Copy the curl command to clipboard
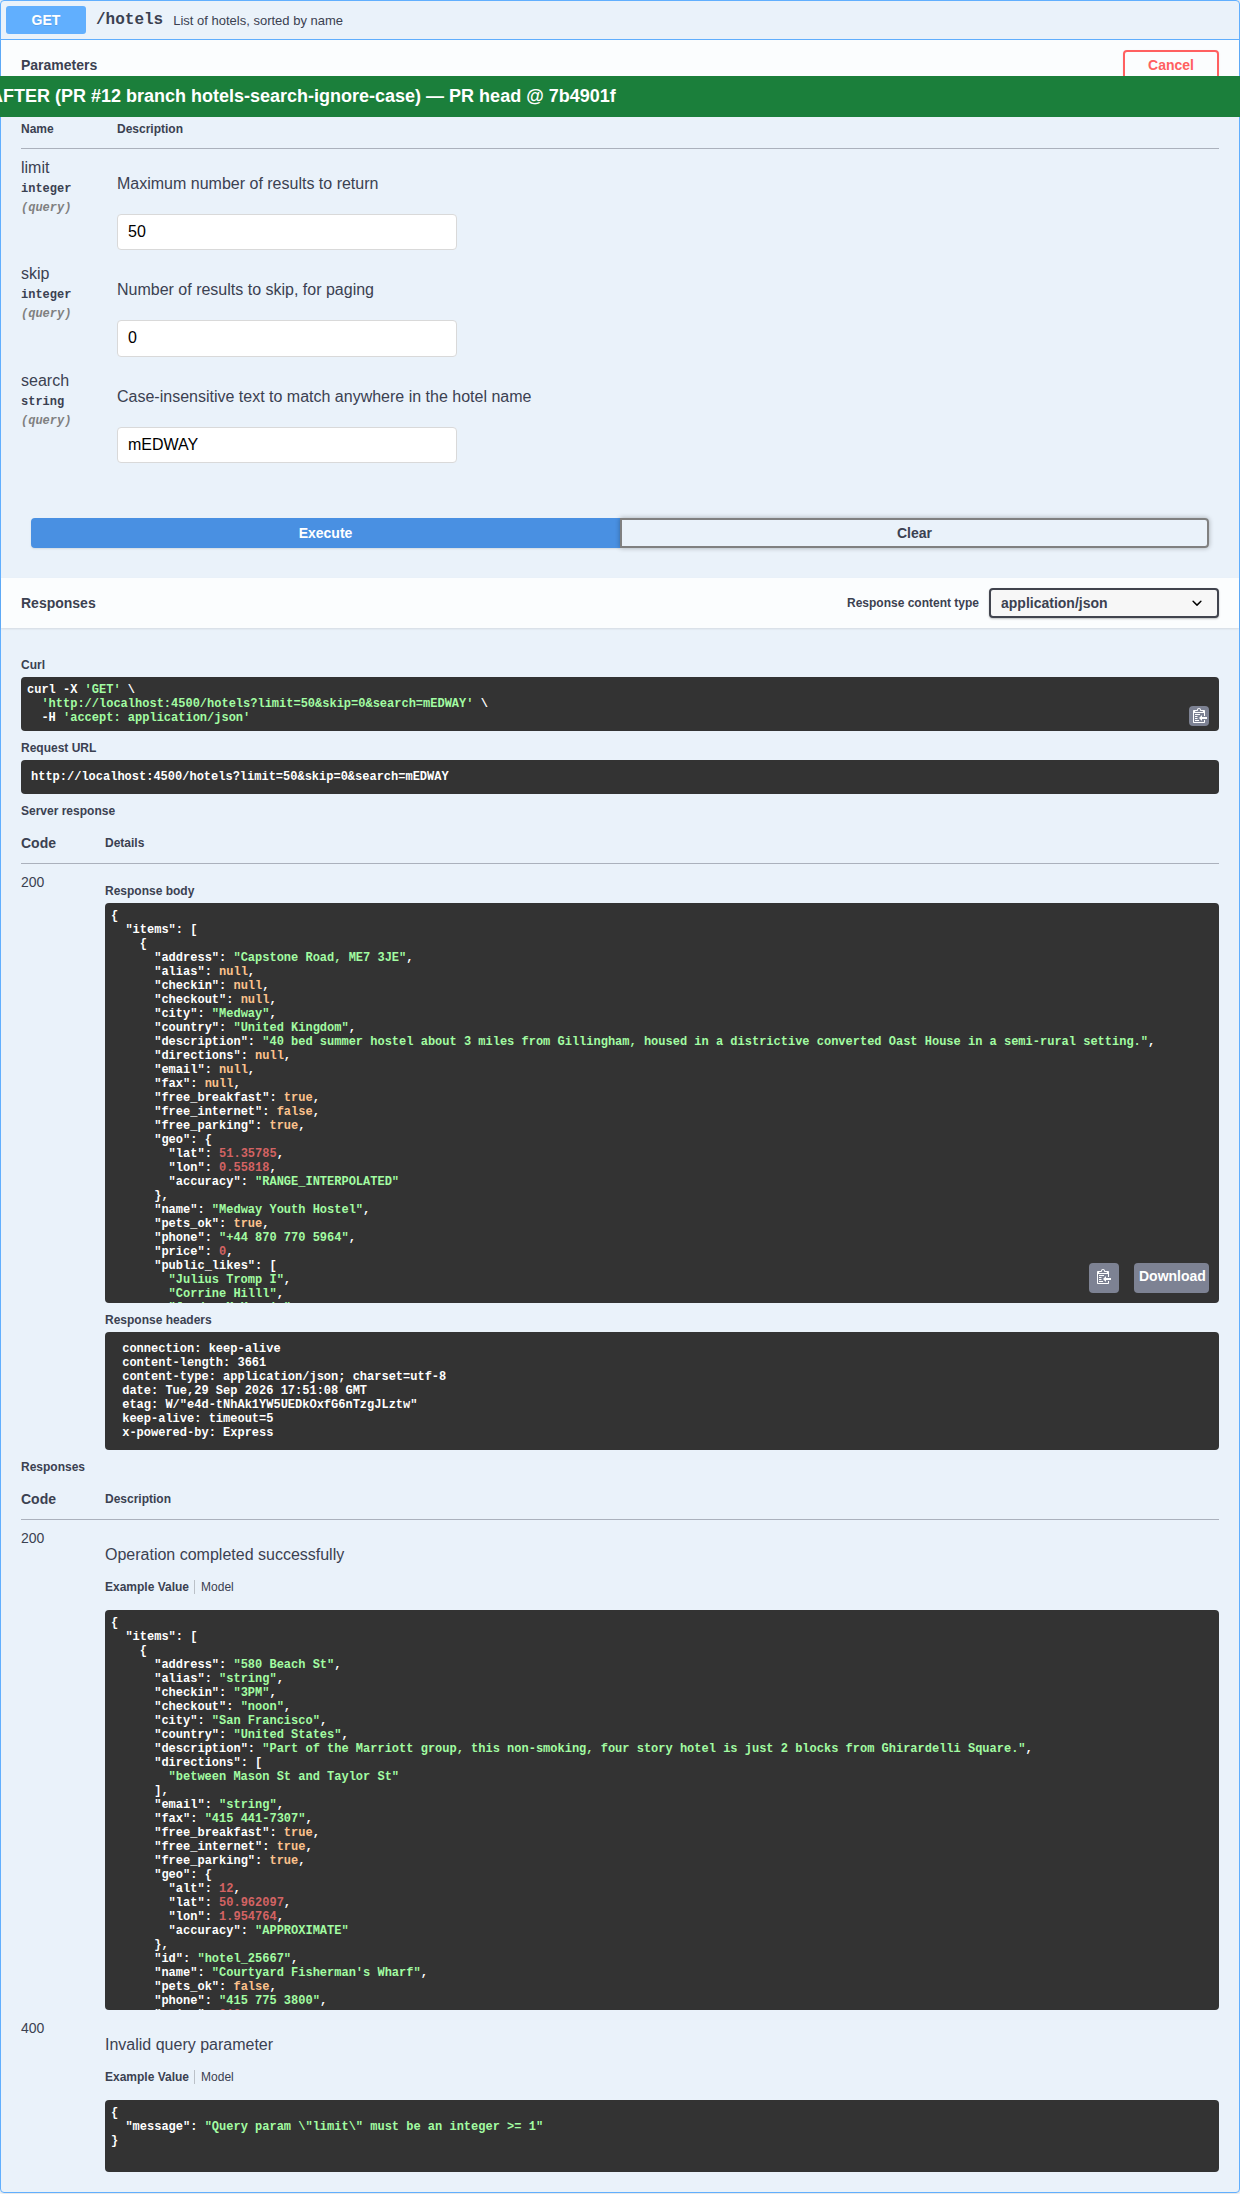Image resolution: width=1240 pixels, height=2194 pixels. [x=1199, y=716]
